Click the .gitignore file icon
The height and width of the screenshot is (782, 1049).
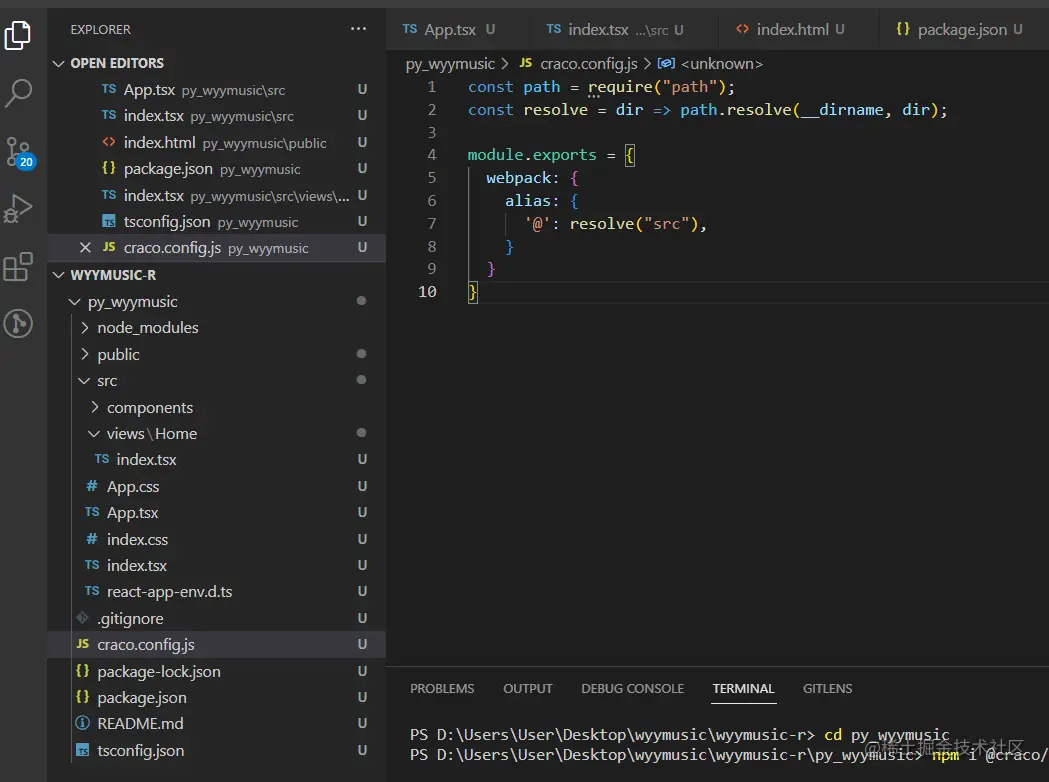pyautogui.click(x=82, y=617)
